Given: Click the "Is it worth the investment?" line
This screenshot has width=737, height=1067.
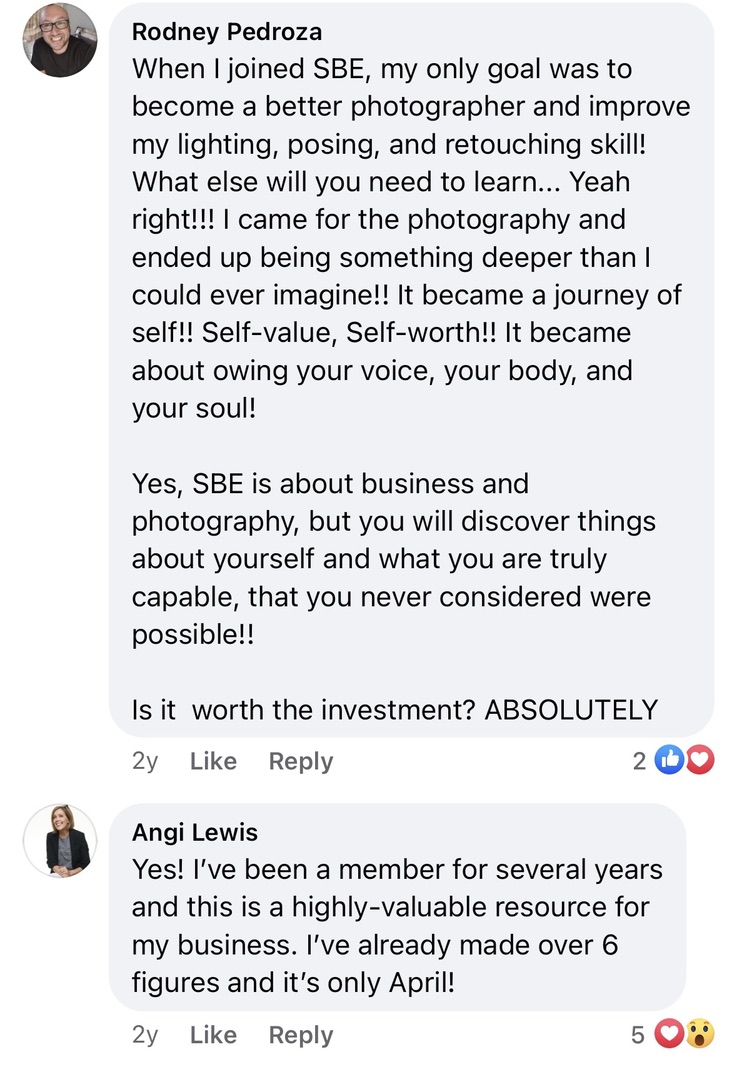Looking at the screenshot, I should pyautogui.click(x=395, y=710).
